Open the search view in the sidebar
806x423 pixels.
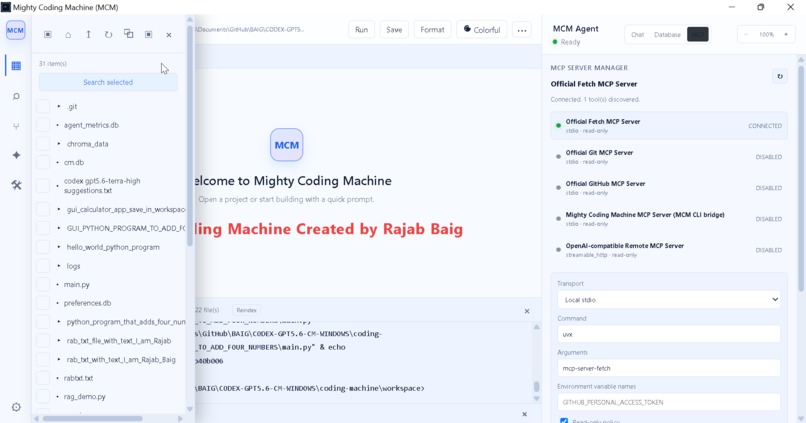[16, 96]
